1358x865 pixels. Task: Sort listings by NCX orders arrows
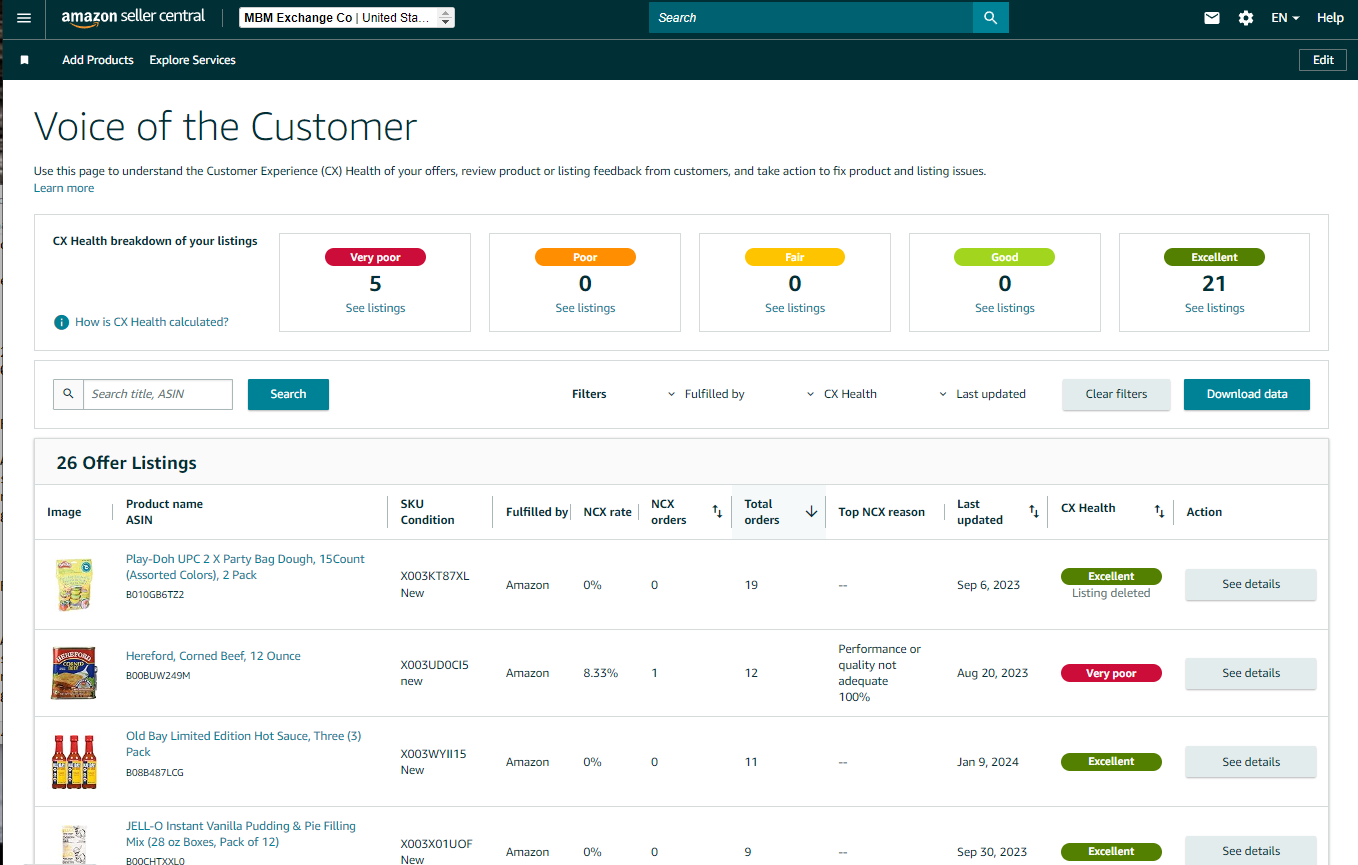pos(717,512)
